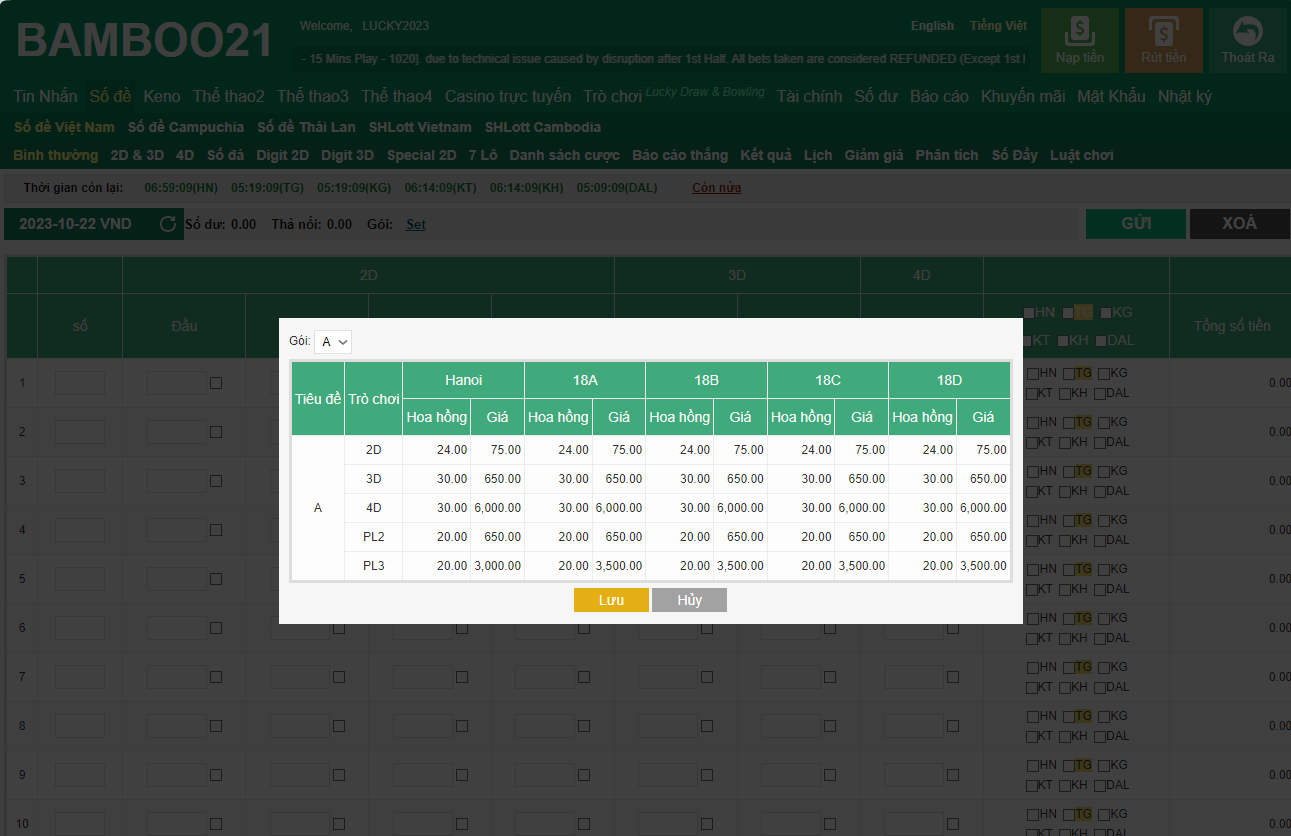Click the Lưu save button
Image resolution: width=1291 pixels, height=836 pixels.
coord(611,600)
